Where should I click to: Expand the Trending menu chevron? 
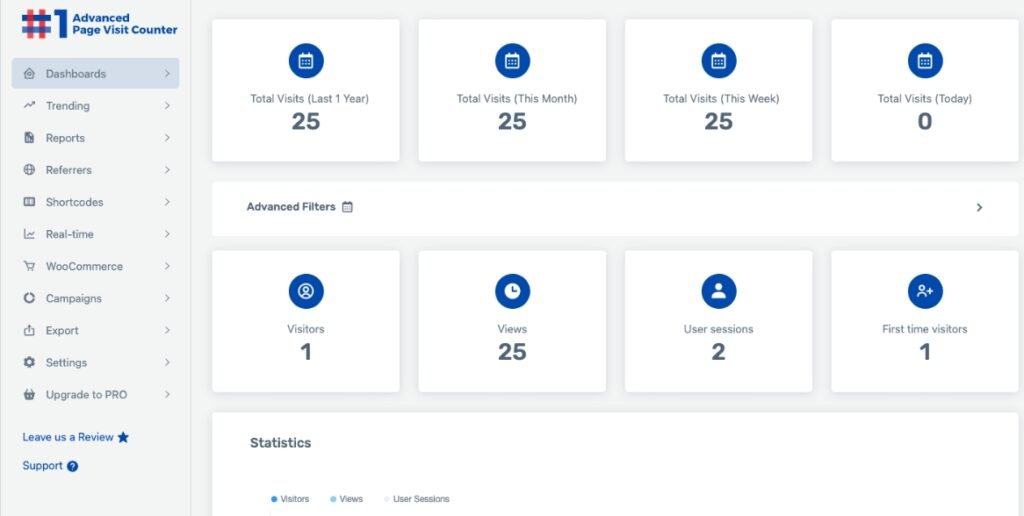point(167,106)
